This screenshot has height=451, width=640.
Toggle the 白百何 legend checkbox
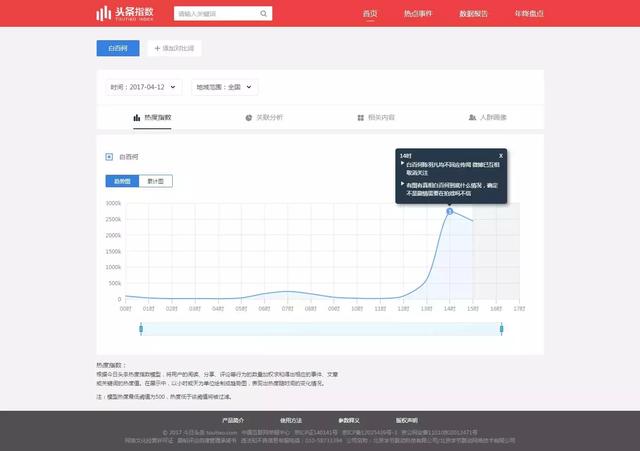coord(109,157)
